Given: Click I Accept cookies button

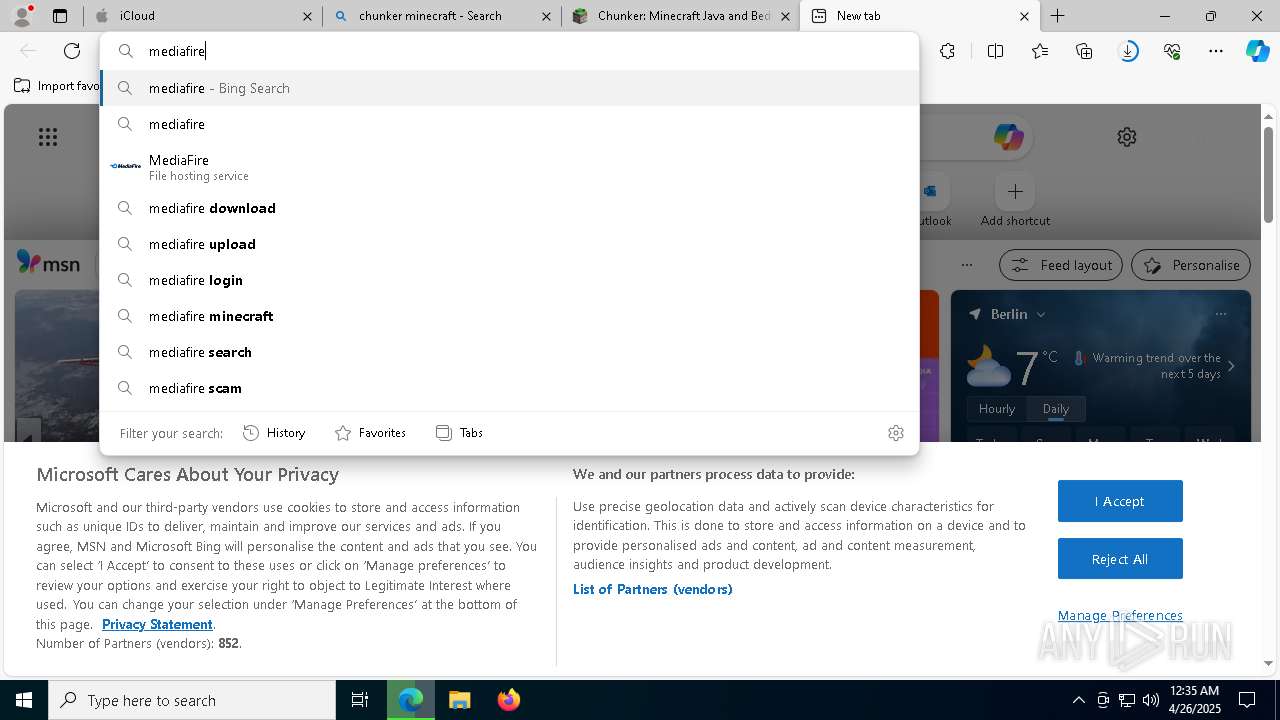Looking at the screenshot, I should click(x=1120, y=501).
